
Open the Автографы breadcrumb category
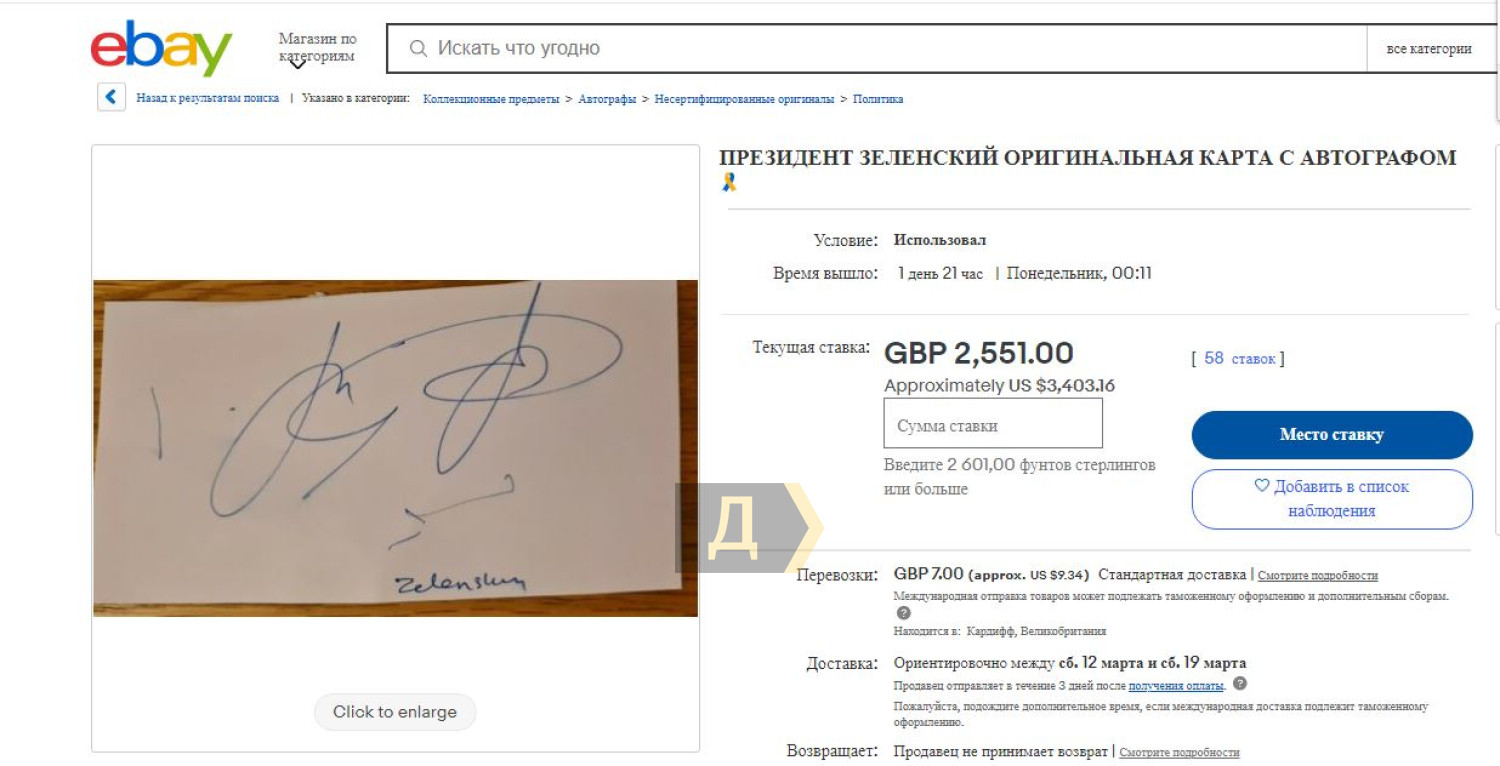607,99
